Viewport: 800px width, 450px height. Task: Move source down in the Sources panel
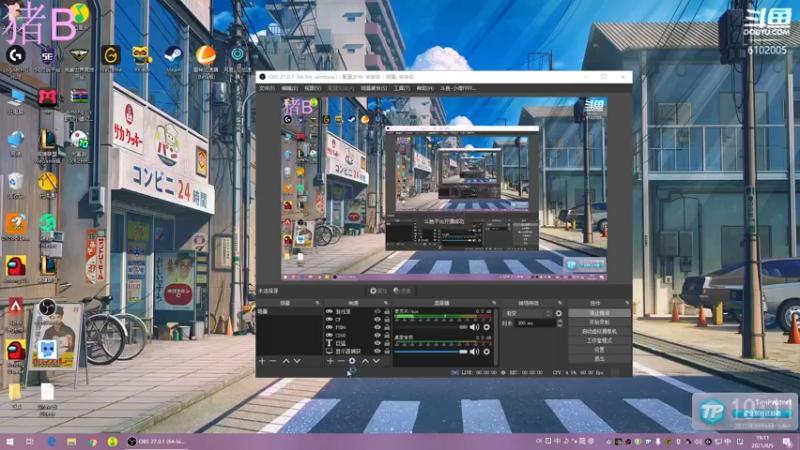coord(376,361)
